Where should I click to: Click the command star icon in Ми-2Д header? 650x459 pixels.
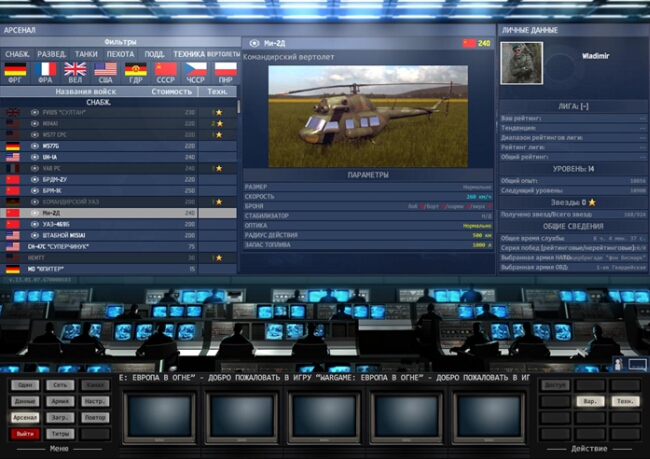pyautogui.click(x=254, y=43)
